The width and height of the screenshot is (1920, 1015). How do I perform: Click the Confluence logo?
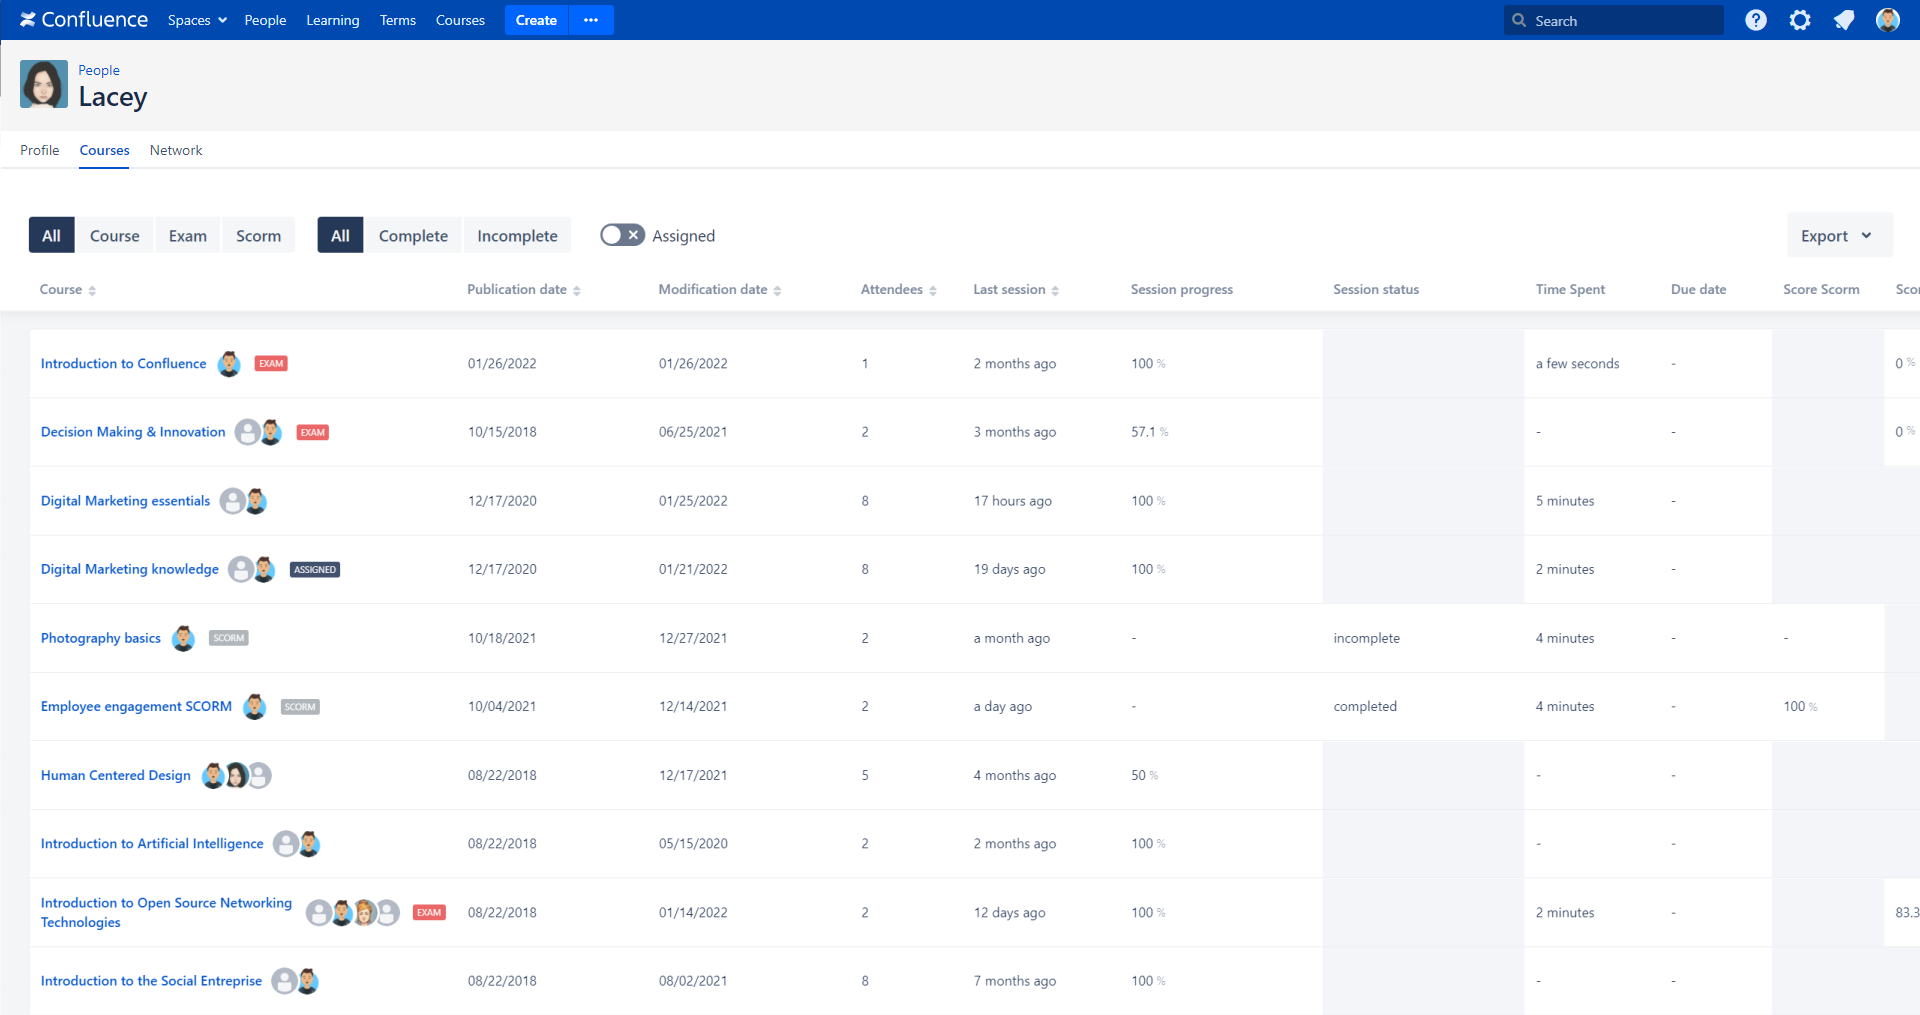(x=84, y=20)
